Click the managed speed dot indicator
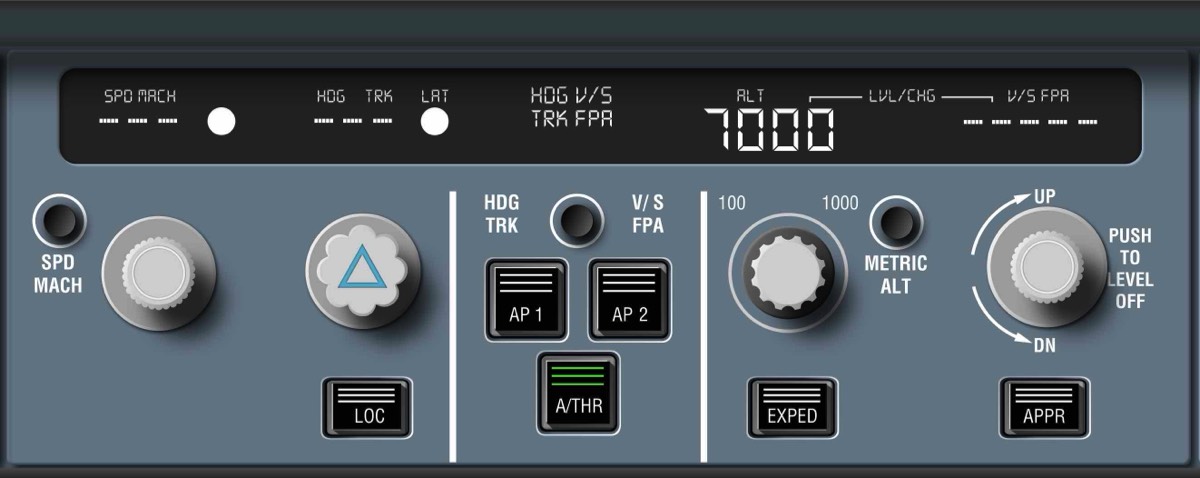 pos(221,122)
